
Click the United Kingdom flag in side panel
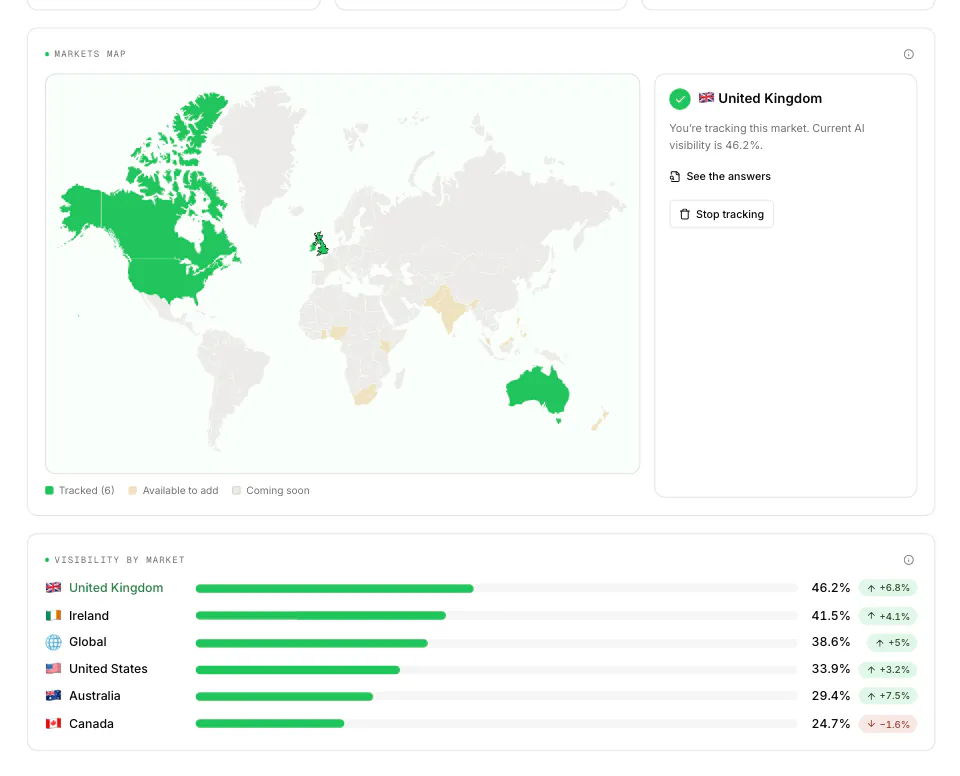click(706, 97)
